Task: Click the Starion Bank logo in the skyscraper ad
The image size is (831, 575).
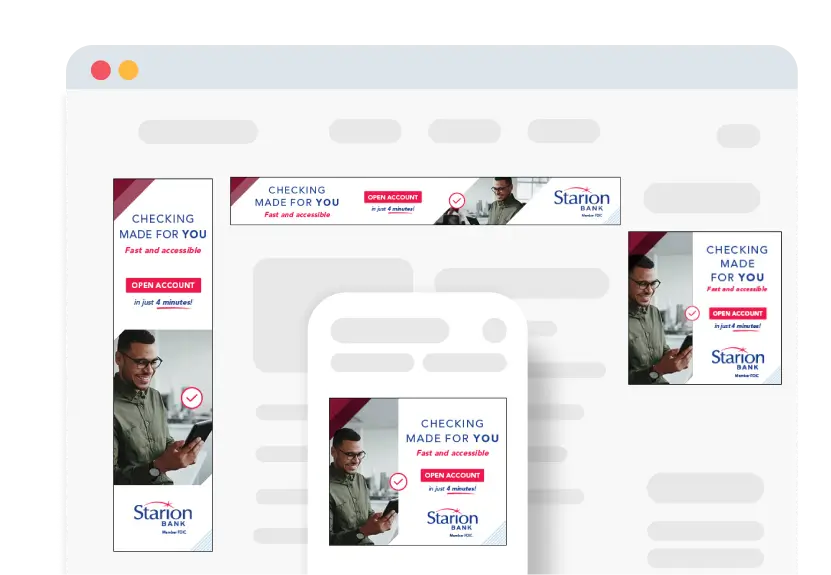Action: click(163, 517)
